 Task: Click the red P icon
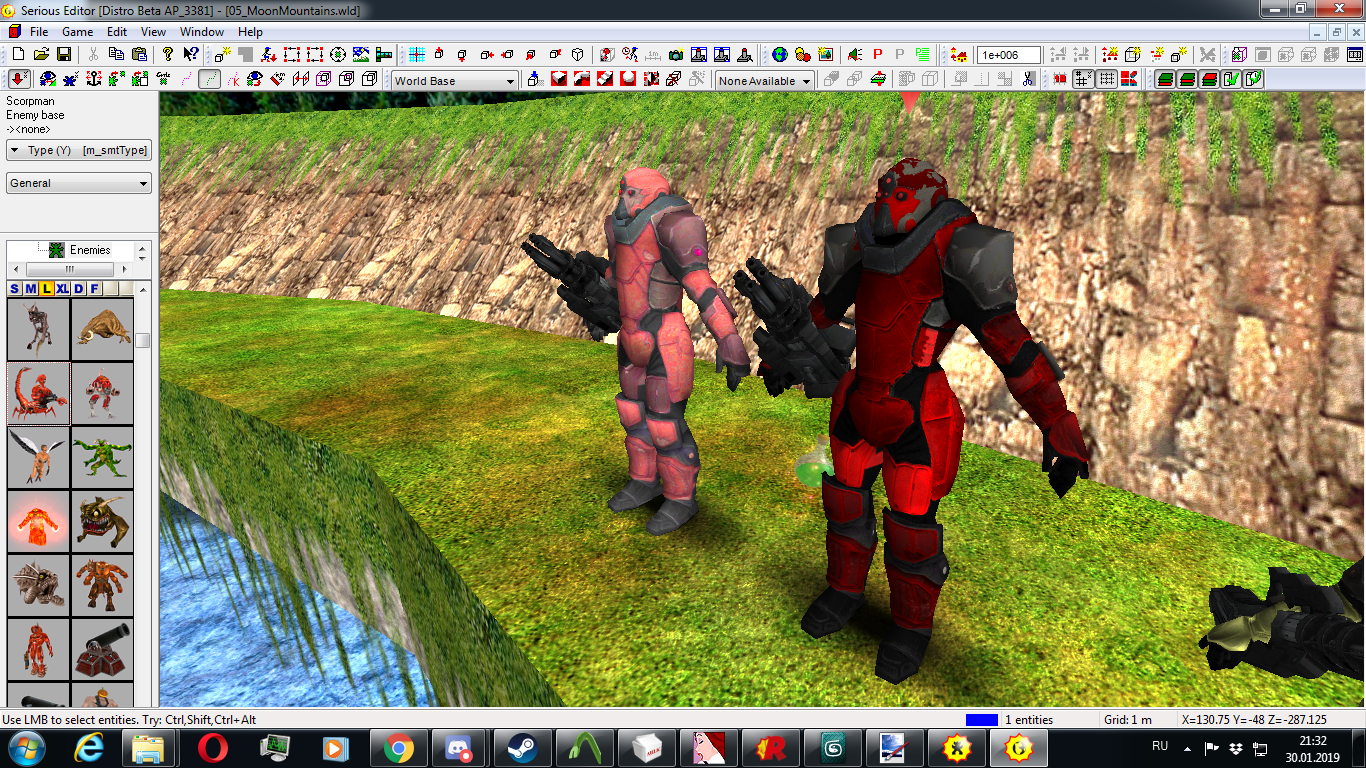point(878,54)
